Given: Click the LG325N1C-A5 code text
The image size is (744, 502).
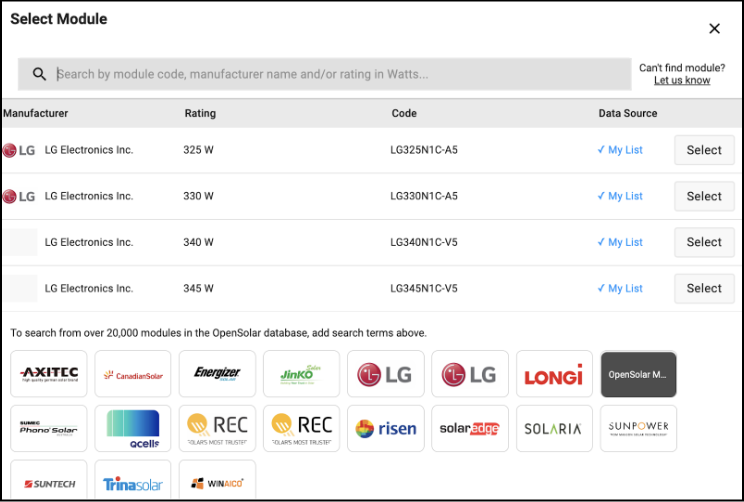Looking at the screenshot, I should [x=424, y=150].
